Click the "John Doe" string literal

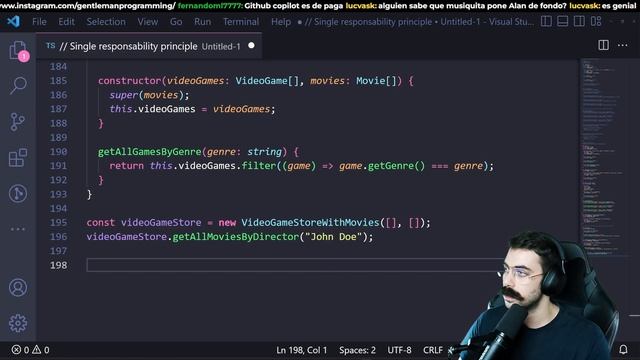333,237
